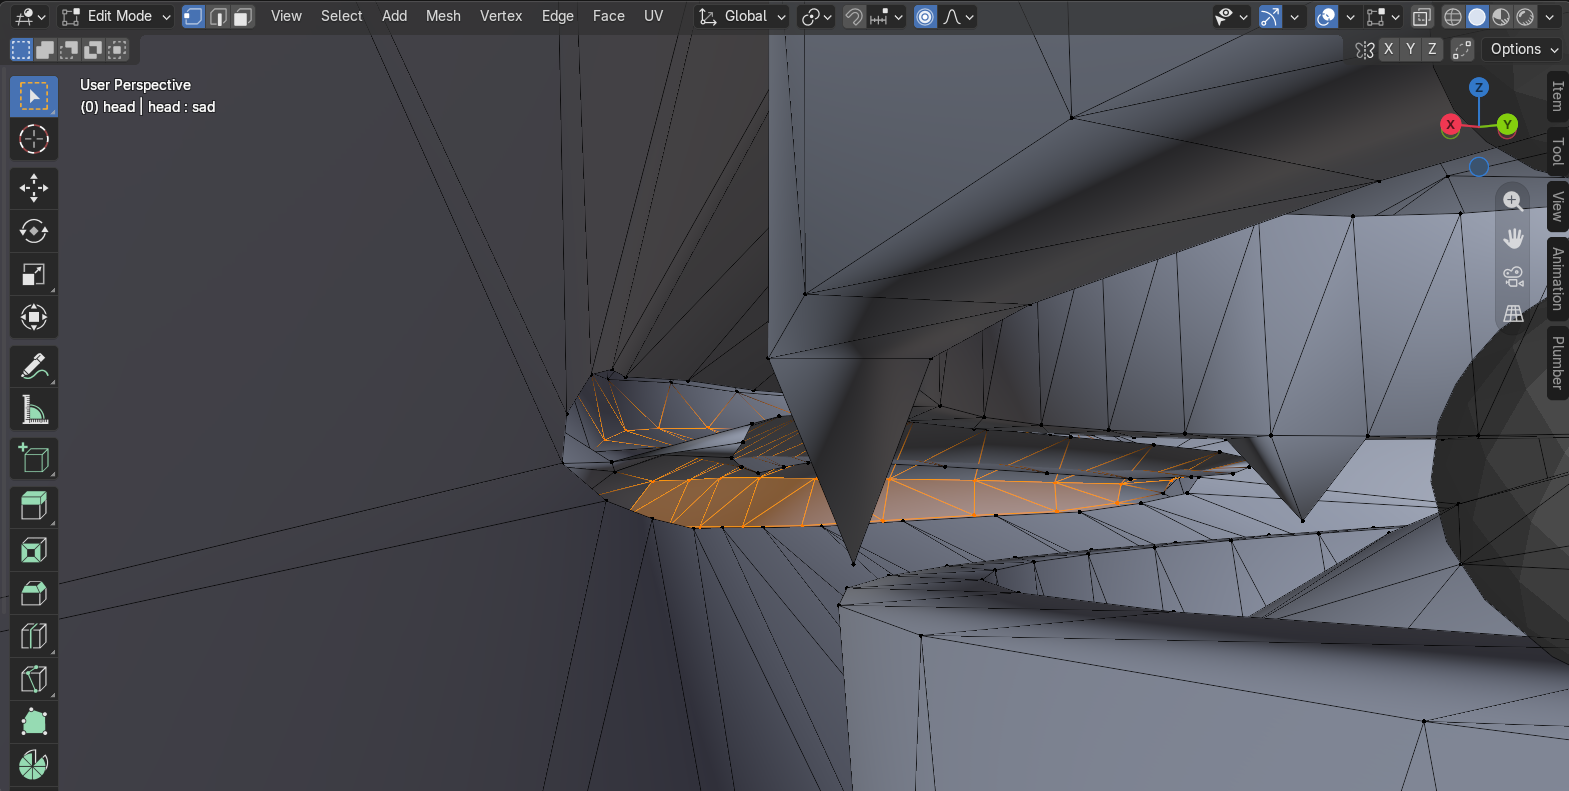The image size is (1569, 791).
Task: Open the Global transform orientation dropdown
Action: pyautogui.click(x=743, y=17)
